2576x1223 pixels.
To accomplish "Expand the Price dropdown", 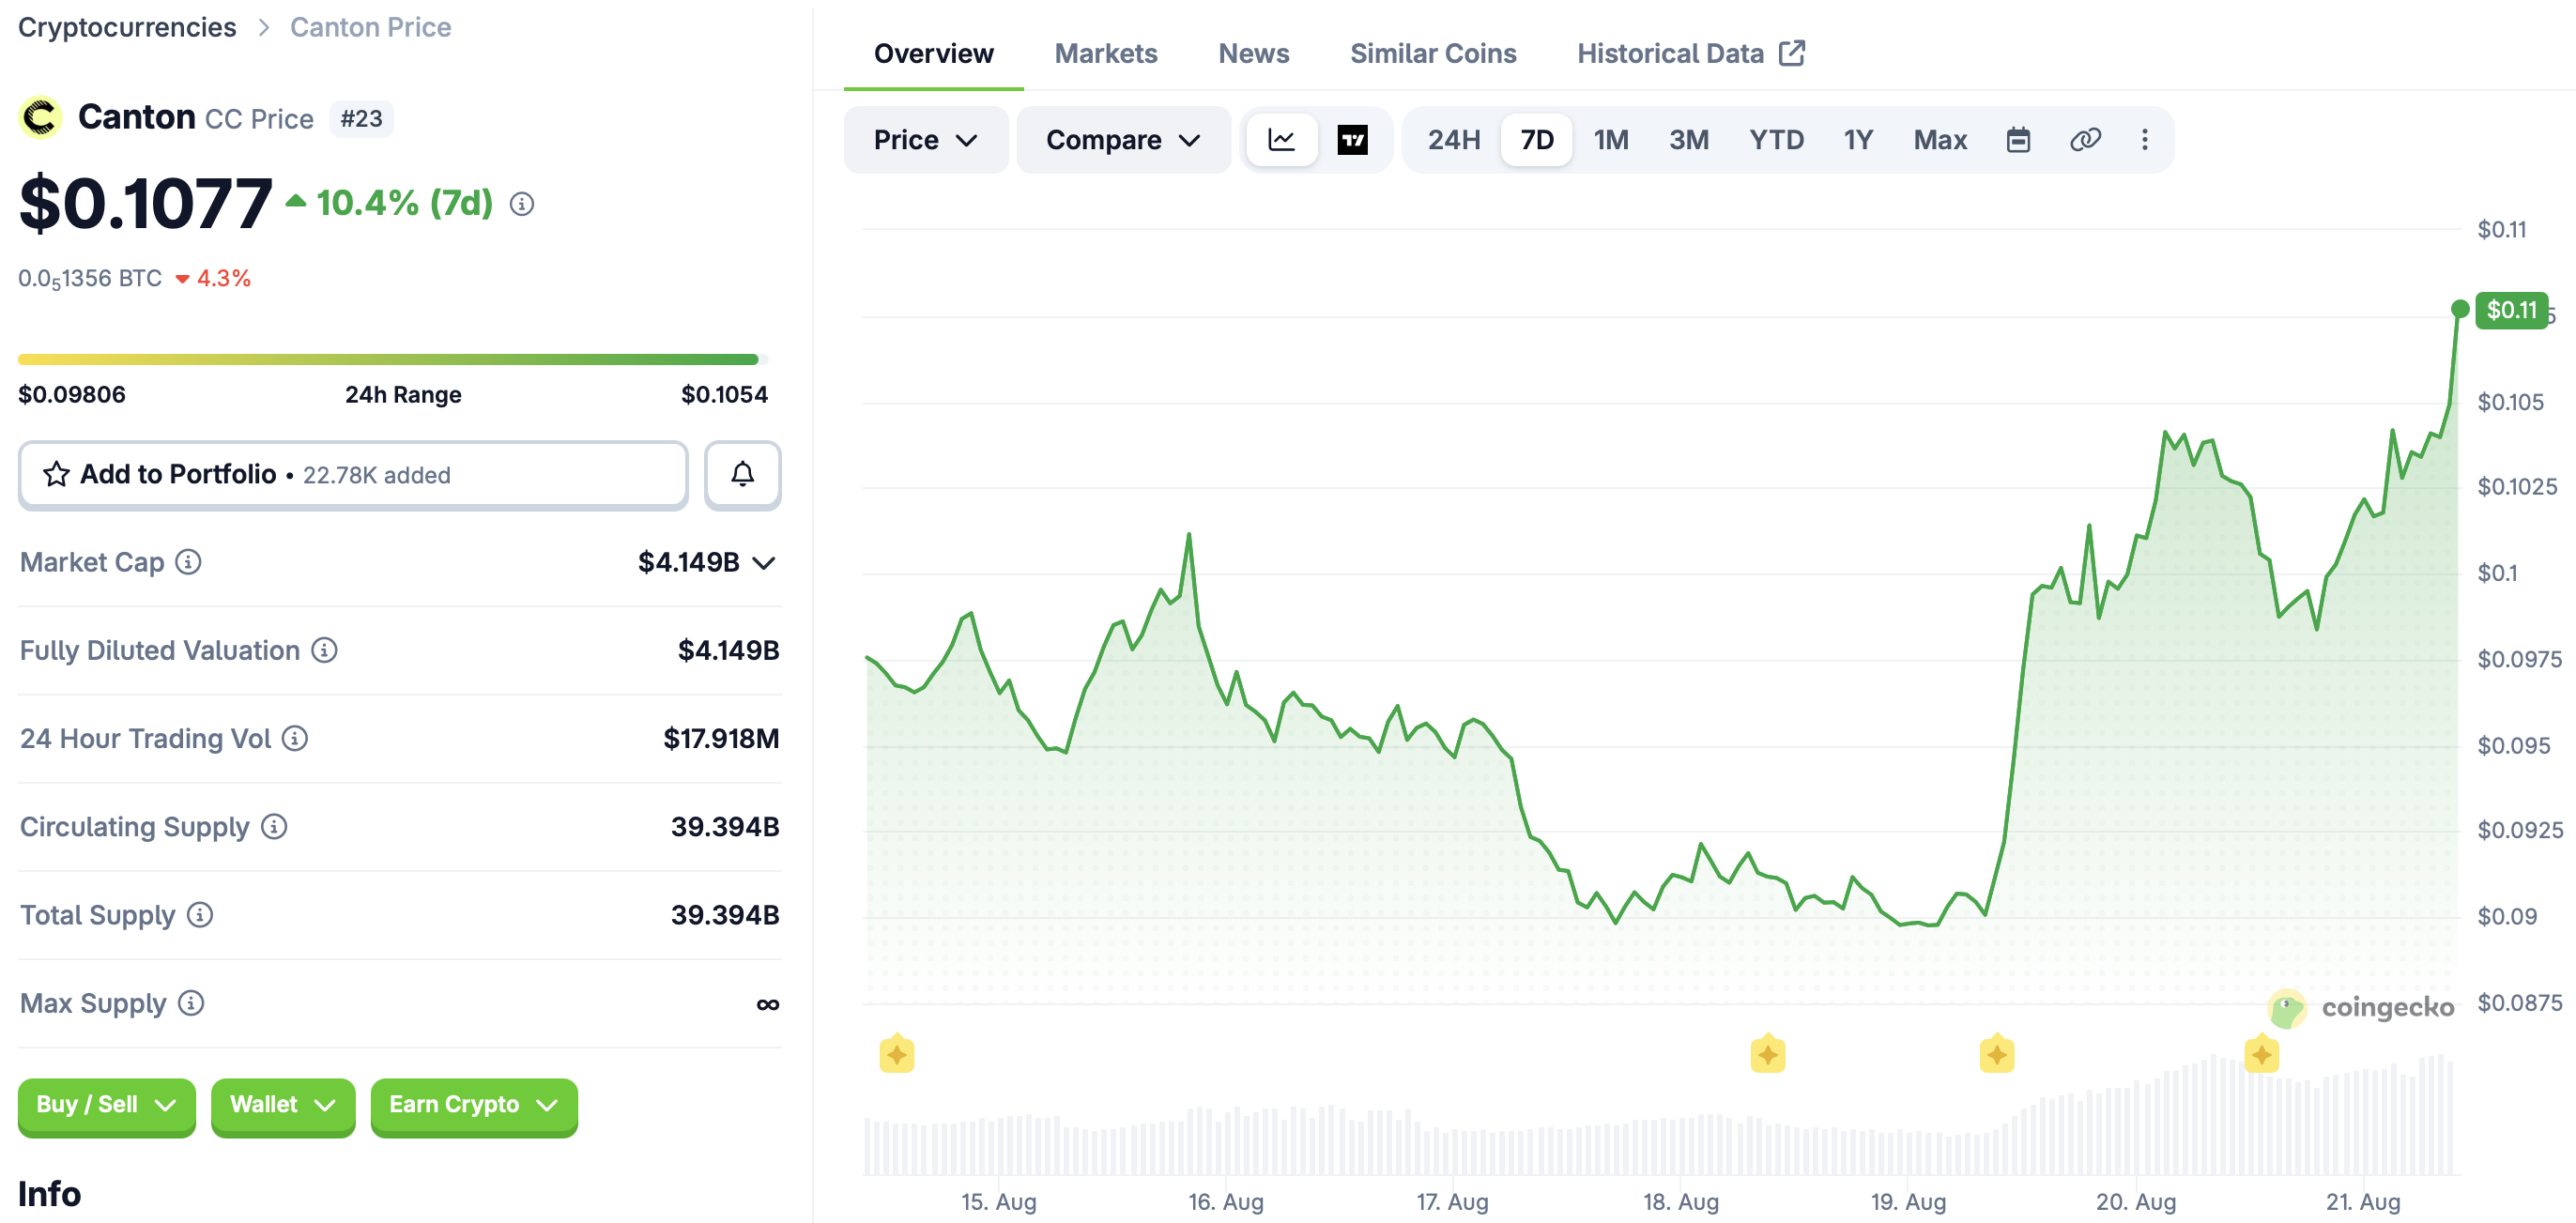I will point(925,140).
